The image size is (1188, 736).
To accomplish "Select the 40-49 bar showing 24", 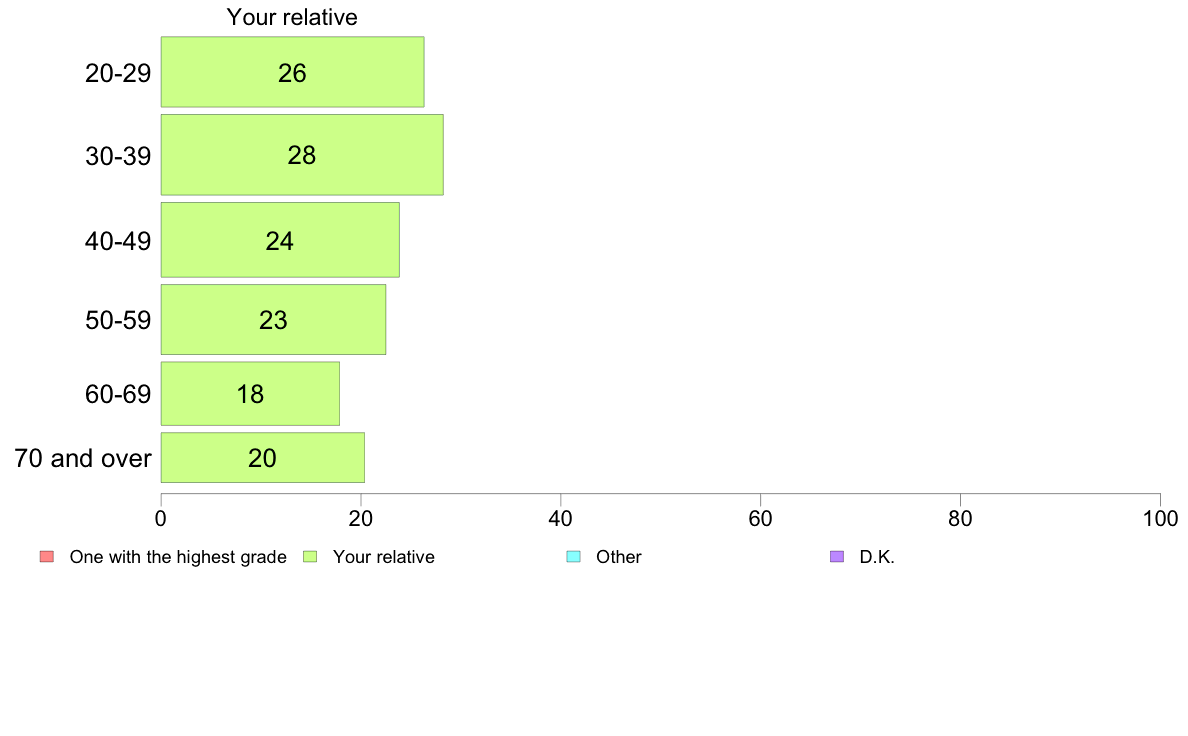I will point(280,240).
